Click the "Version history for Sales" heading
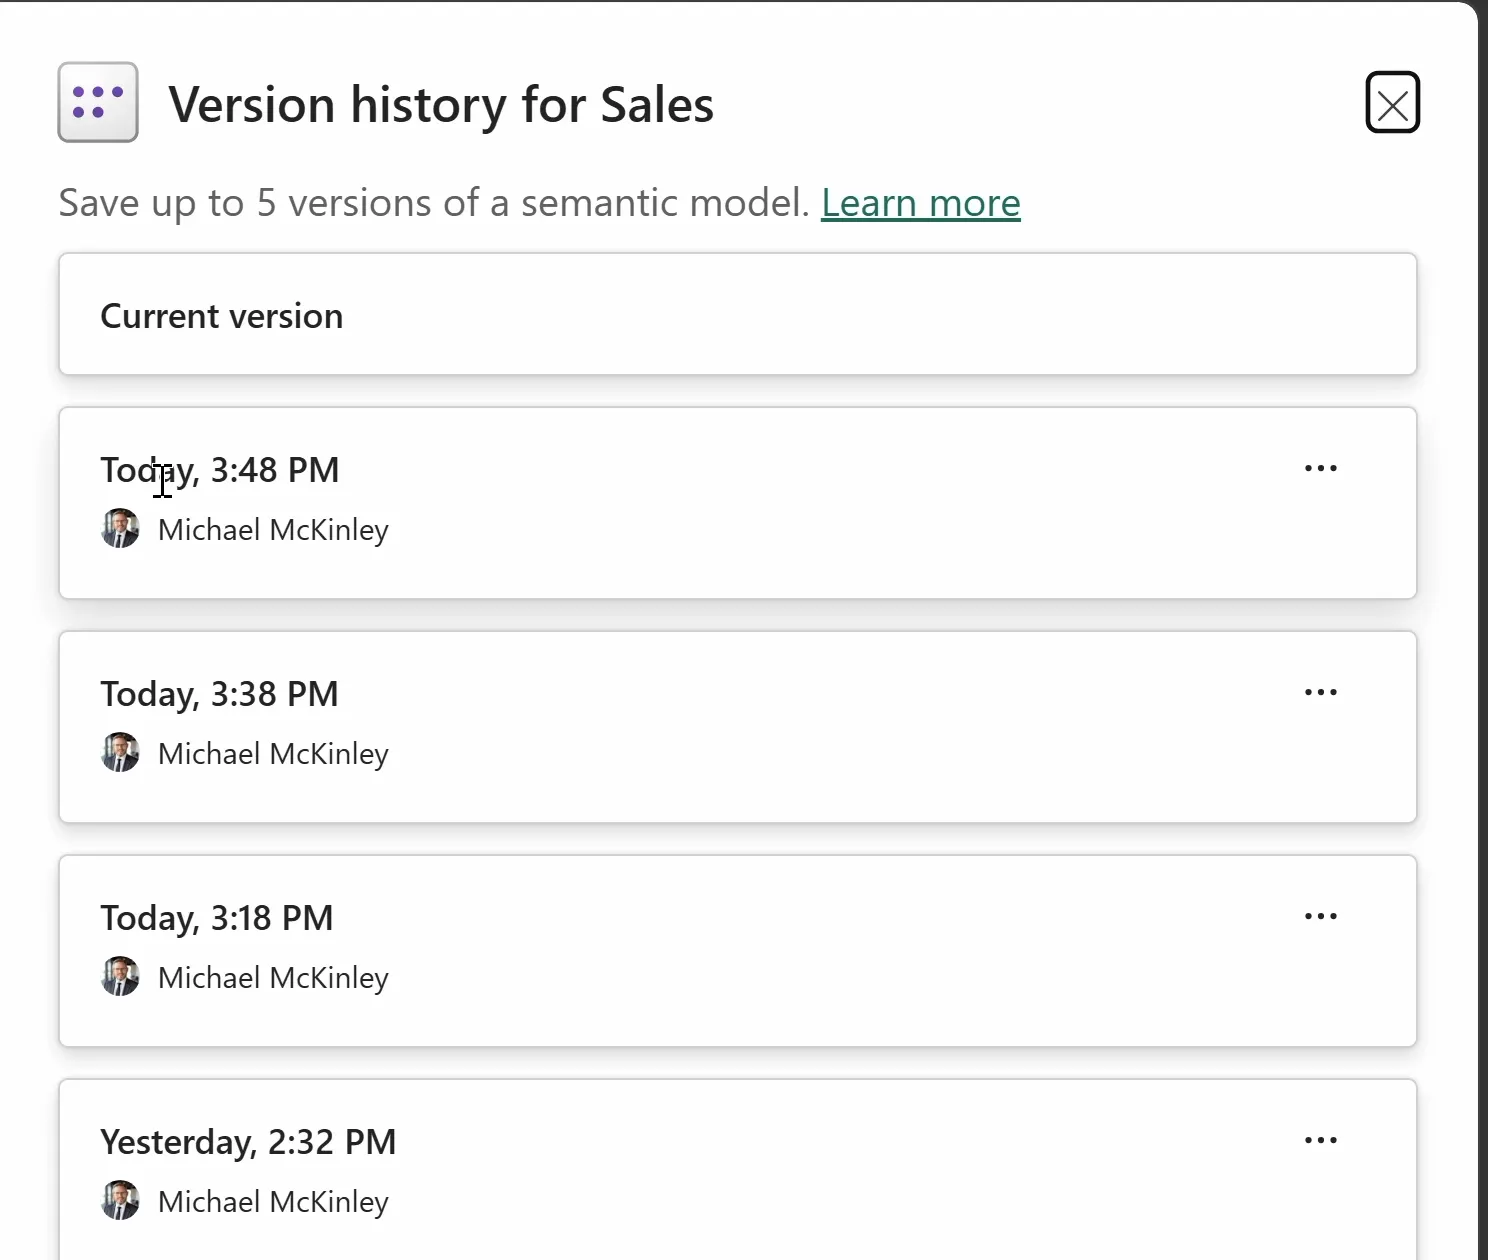 pyautogui.click(x=441, y=105)
